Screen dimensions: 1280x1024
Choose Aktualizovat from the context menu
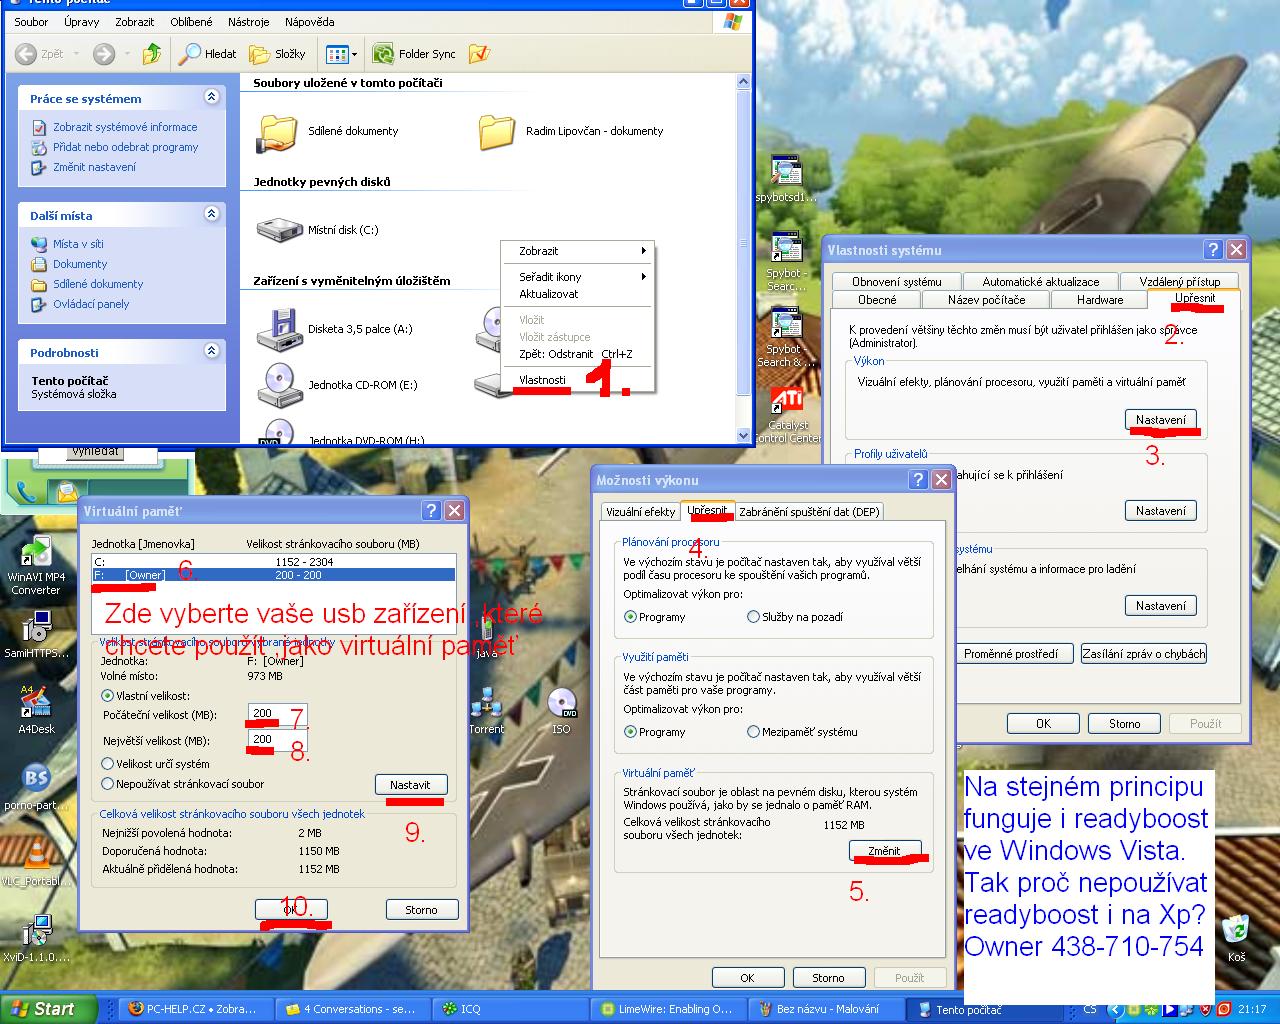(x=577, y=294)
